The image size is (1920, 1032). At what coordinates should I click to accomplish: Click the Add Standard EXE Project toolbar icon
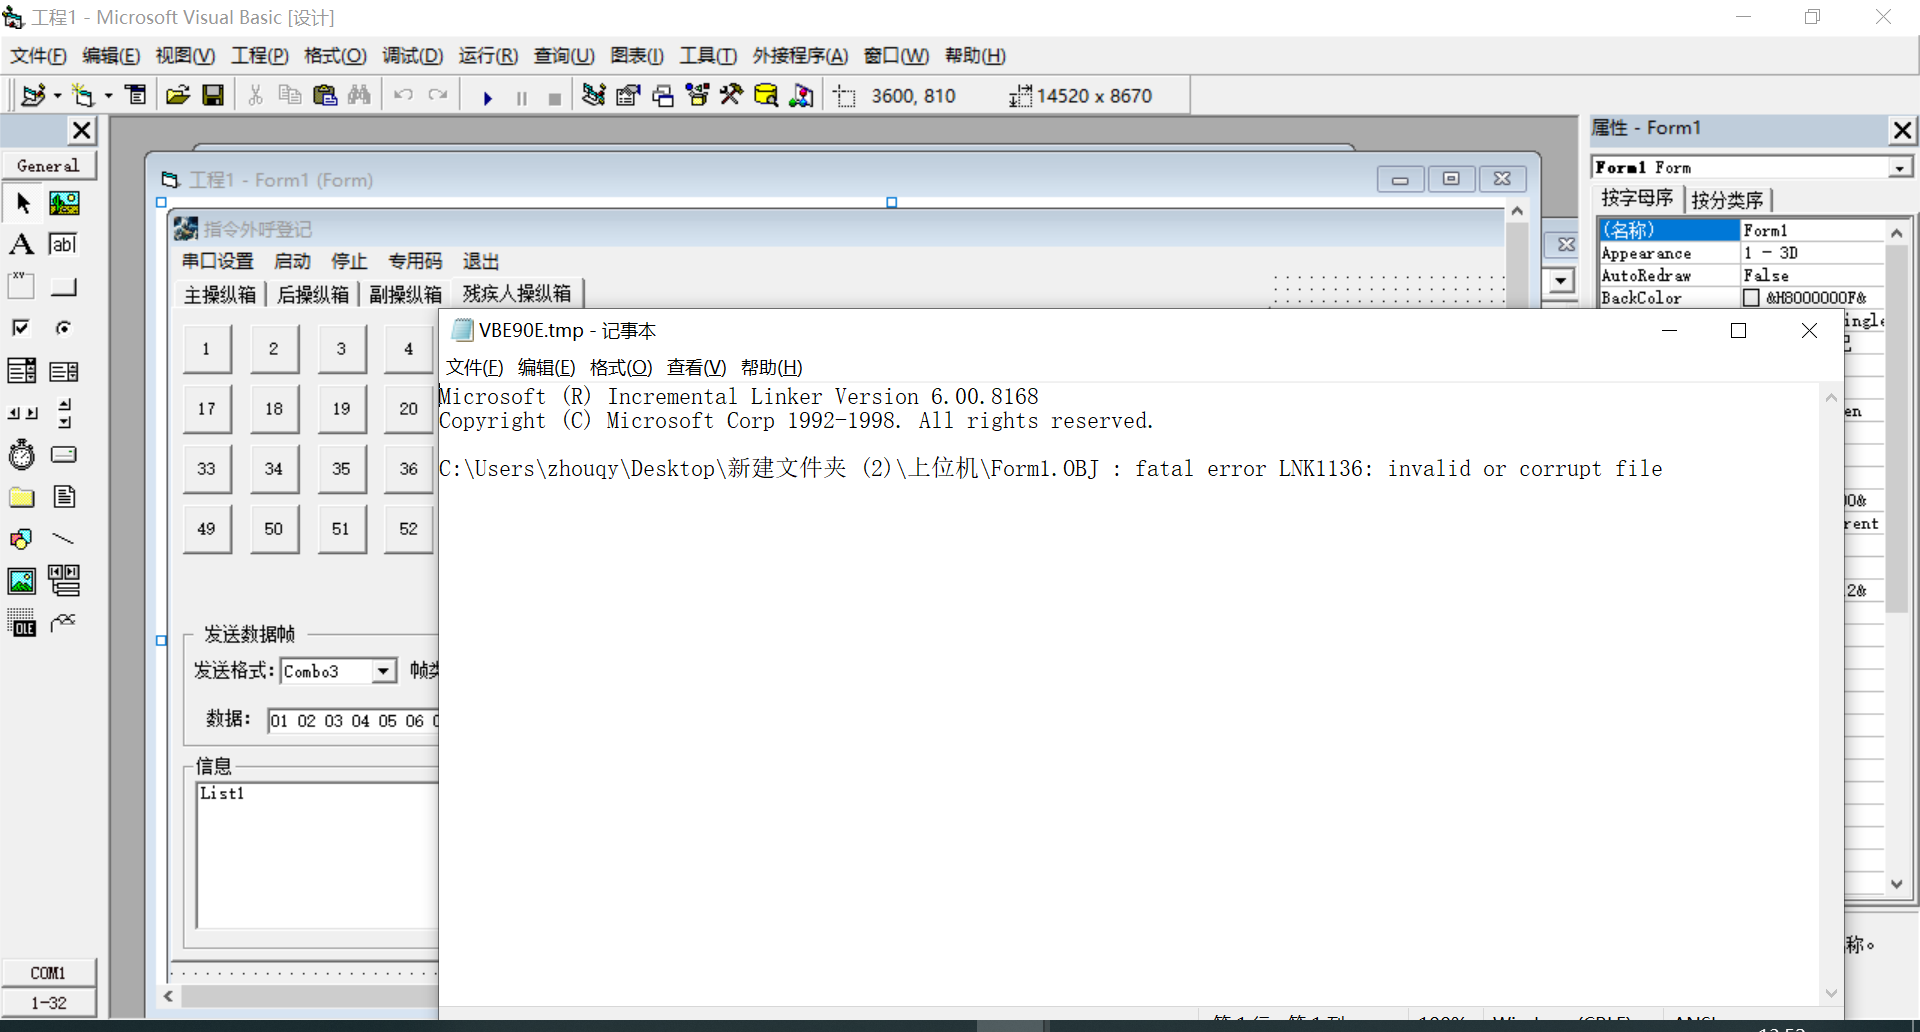[x=33, y=95]
